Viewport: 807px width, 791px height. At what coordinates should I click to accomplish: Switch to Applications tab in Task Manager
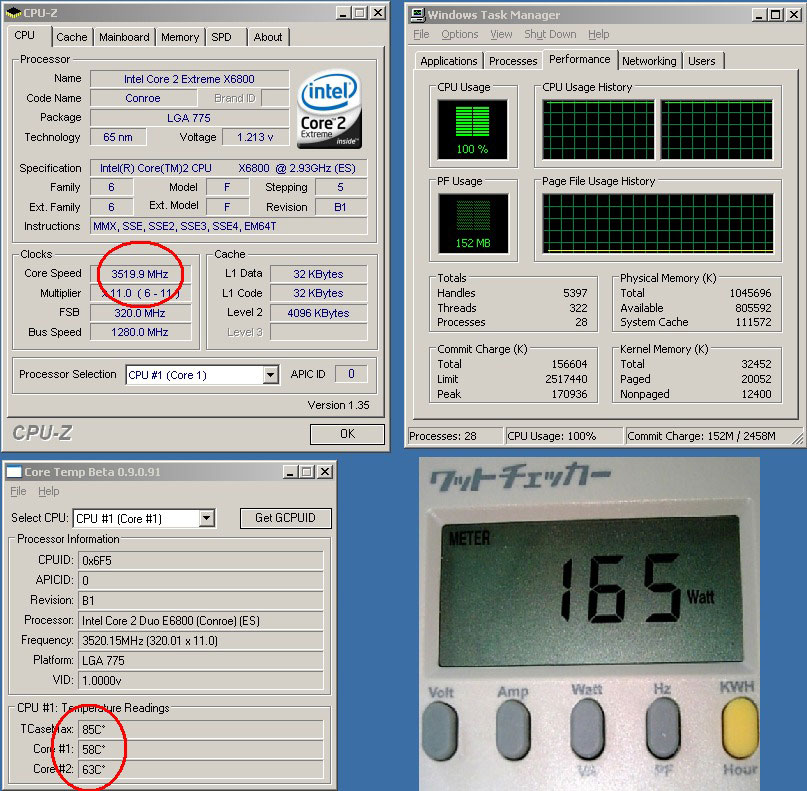coord(449,61)
